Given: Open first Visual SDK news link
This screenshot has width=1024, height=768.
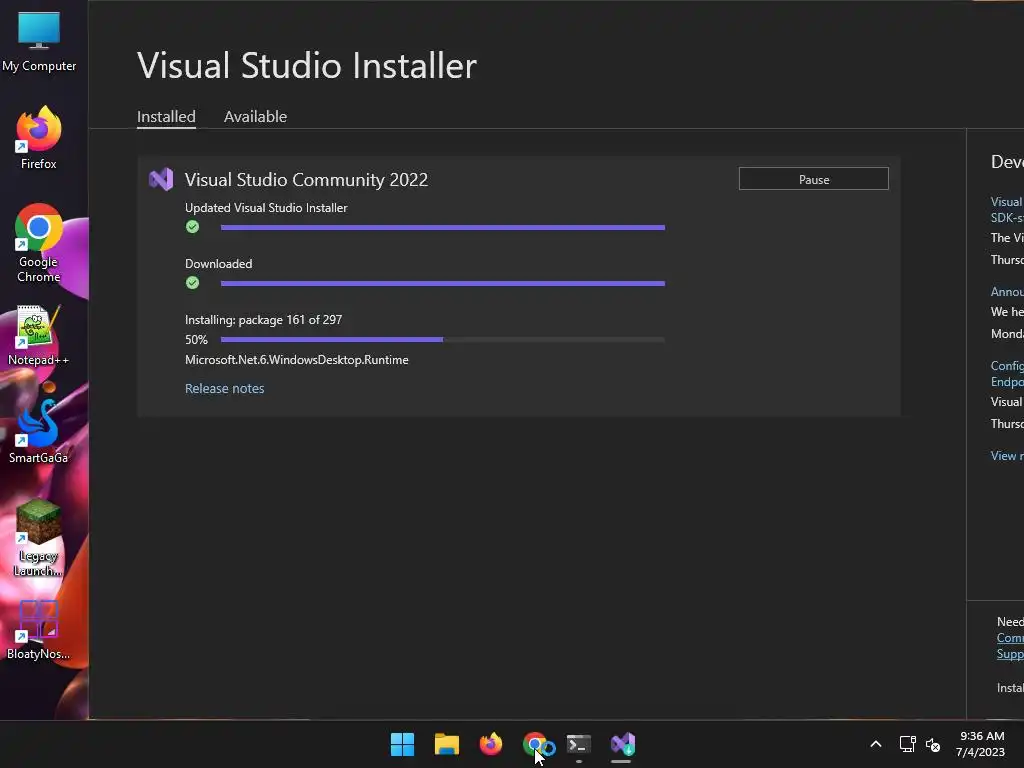Looking at the screenshot, I should [1007, 210].
